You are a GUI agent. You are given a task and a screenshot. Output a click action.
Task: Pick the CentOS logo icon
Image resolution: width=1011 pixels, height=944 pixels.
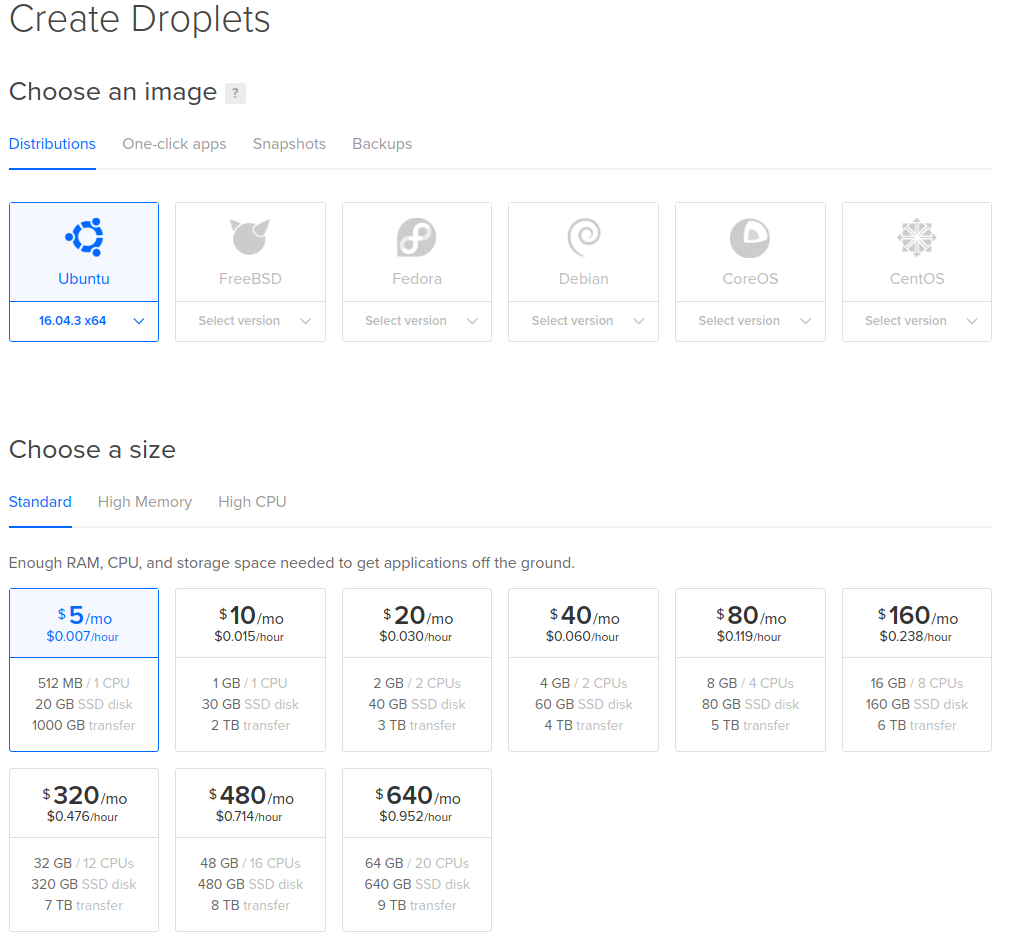[x=916, y=237]
